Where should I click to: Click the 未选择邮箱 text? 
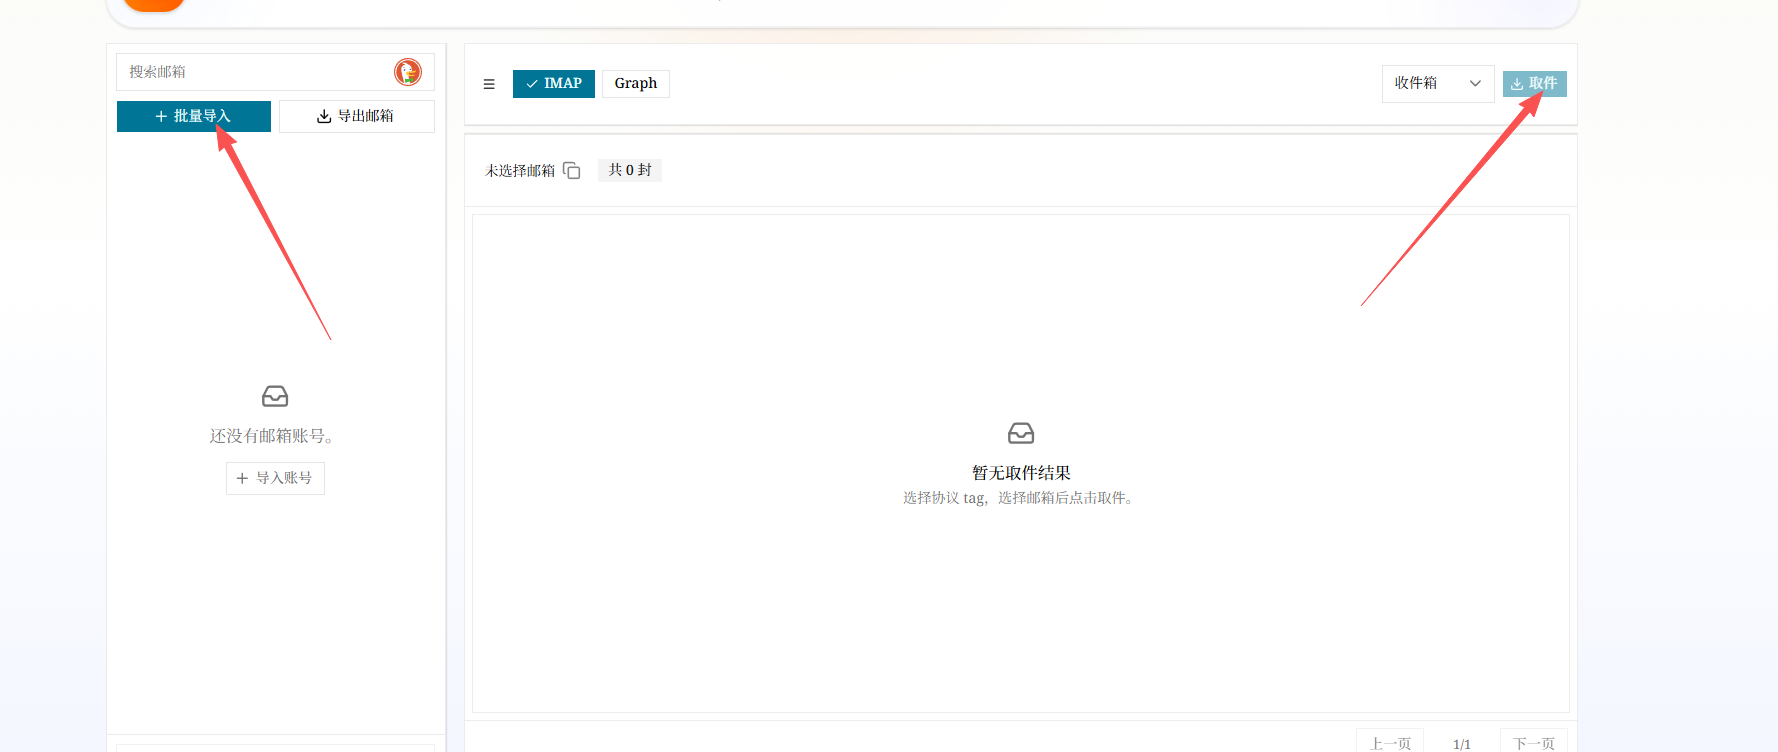(x=520, y=171)
